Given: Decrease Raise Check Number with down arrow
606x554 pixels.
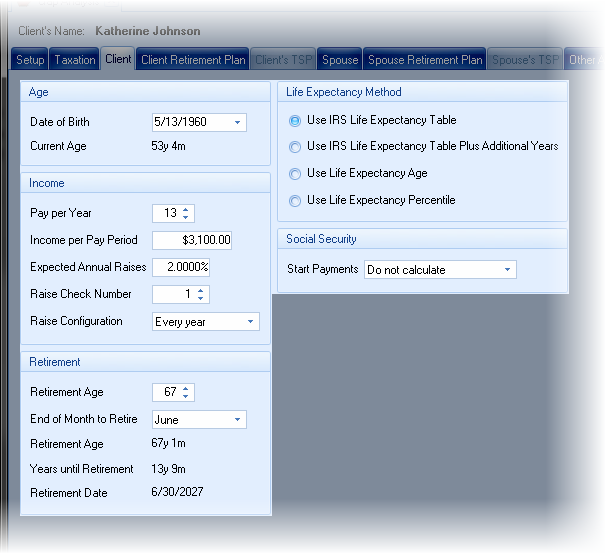Looking at the screenshot, I should pyautogui.click(x=201, y=298).
